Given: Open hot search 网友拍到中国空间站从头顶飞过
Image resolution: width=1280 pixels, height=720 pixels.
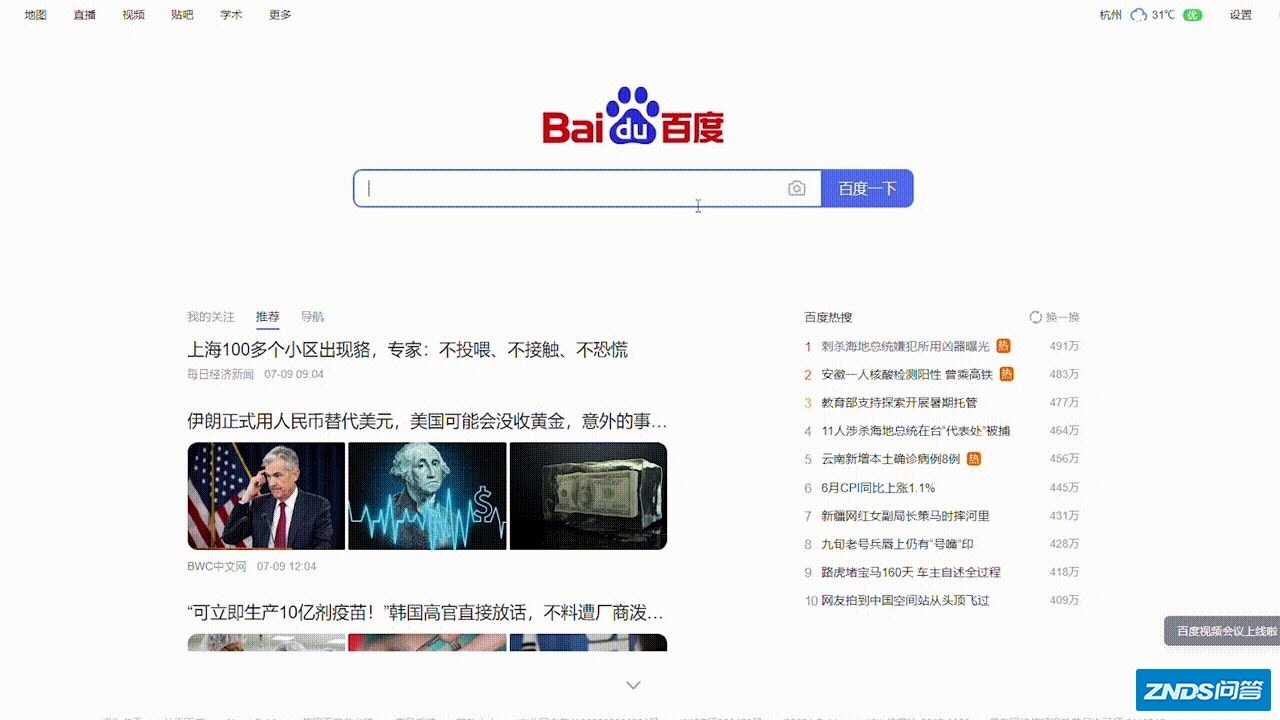Looking at the screenshot, I should coord(905,600).
